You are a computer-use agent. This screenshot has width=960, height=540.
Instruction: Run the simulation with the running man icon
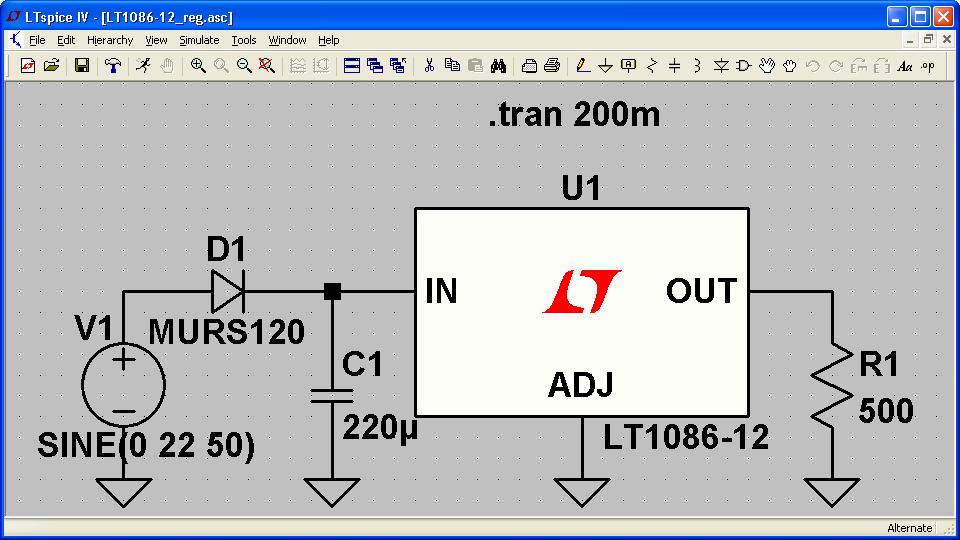(x=143, y=66)
